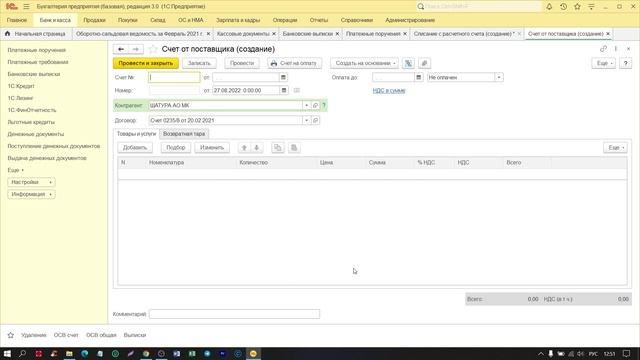
Task: Open calendar for Счет № date
Action: (283, 77)
